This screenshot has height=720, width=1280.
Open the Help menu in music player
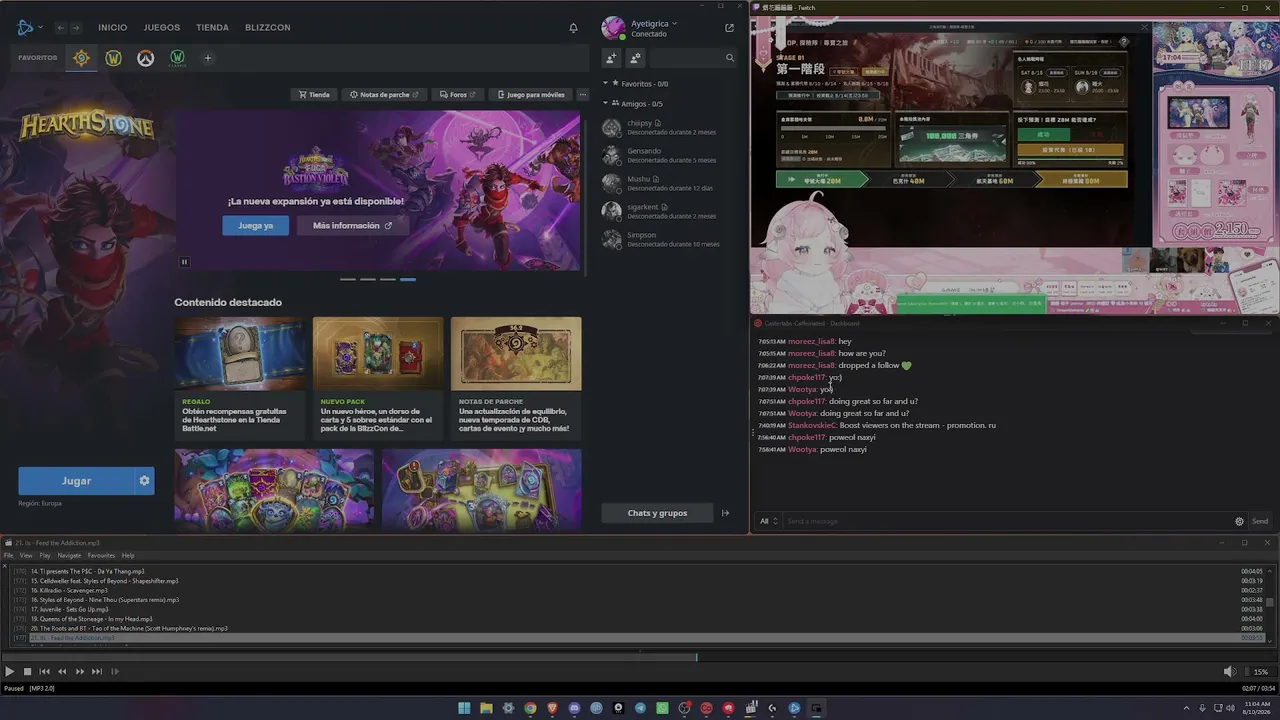(x=128, y=555)
